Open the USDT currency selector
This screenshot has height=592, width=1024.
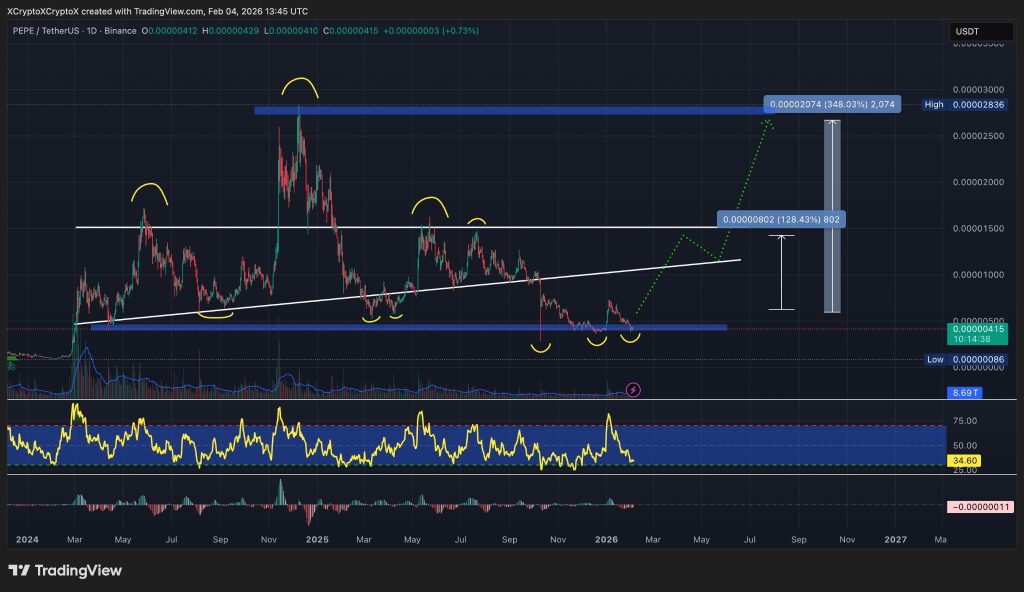click(967, 32)
